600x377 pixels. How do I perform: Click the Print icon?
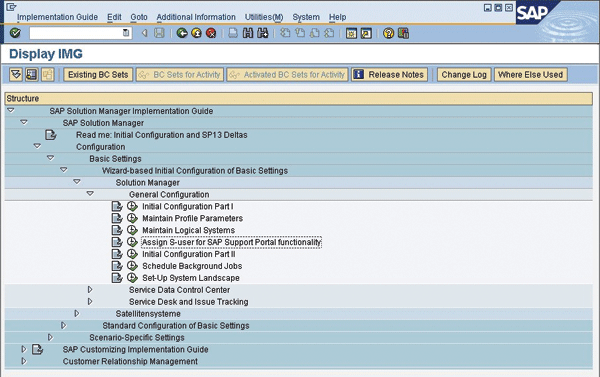coord(233,33)
